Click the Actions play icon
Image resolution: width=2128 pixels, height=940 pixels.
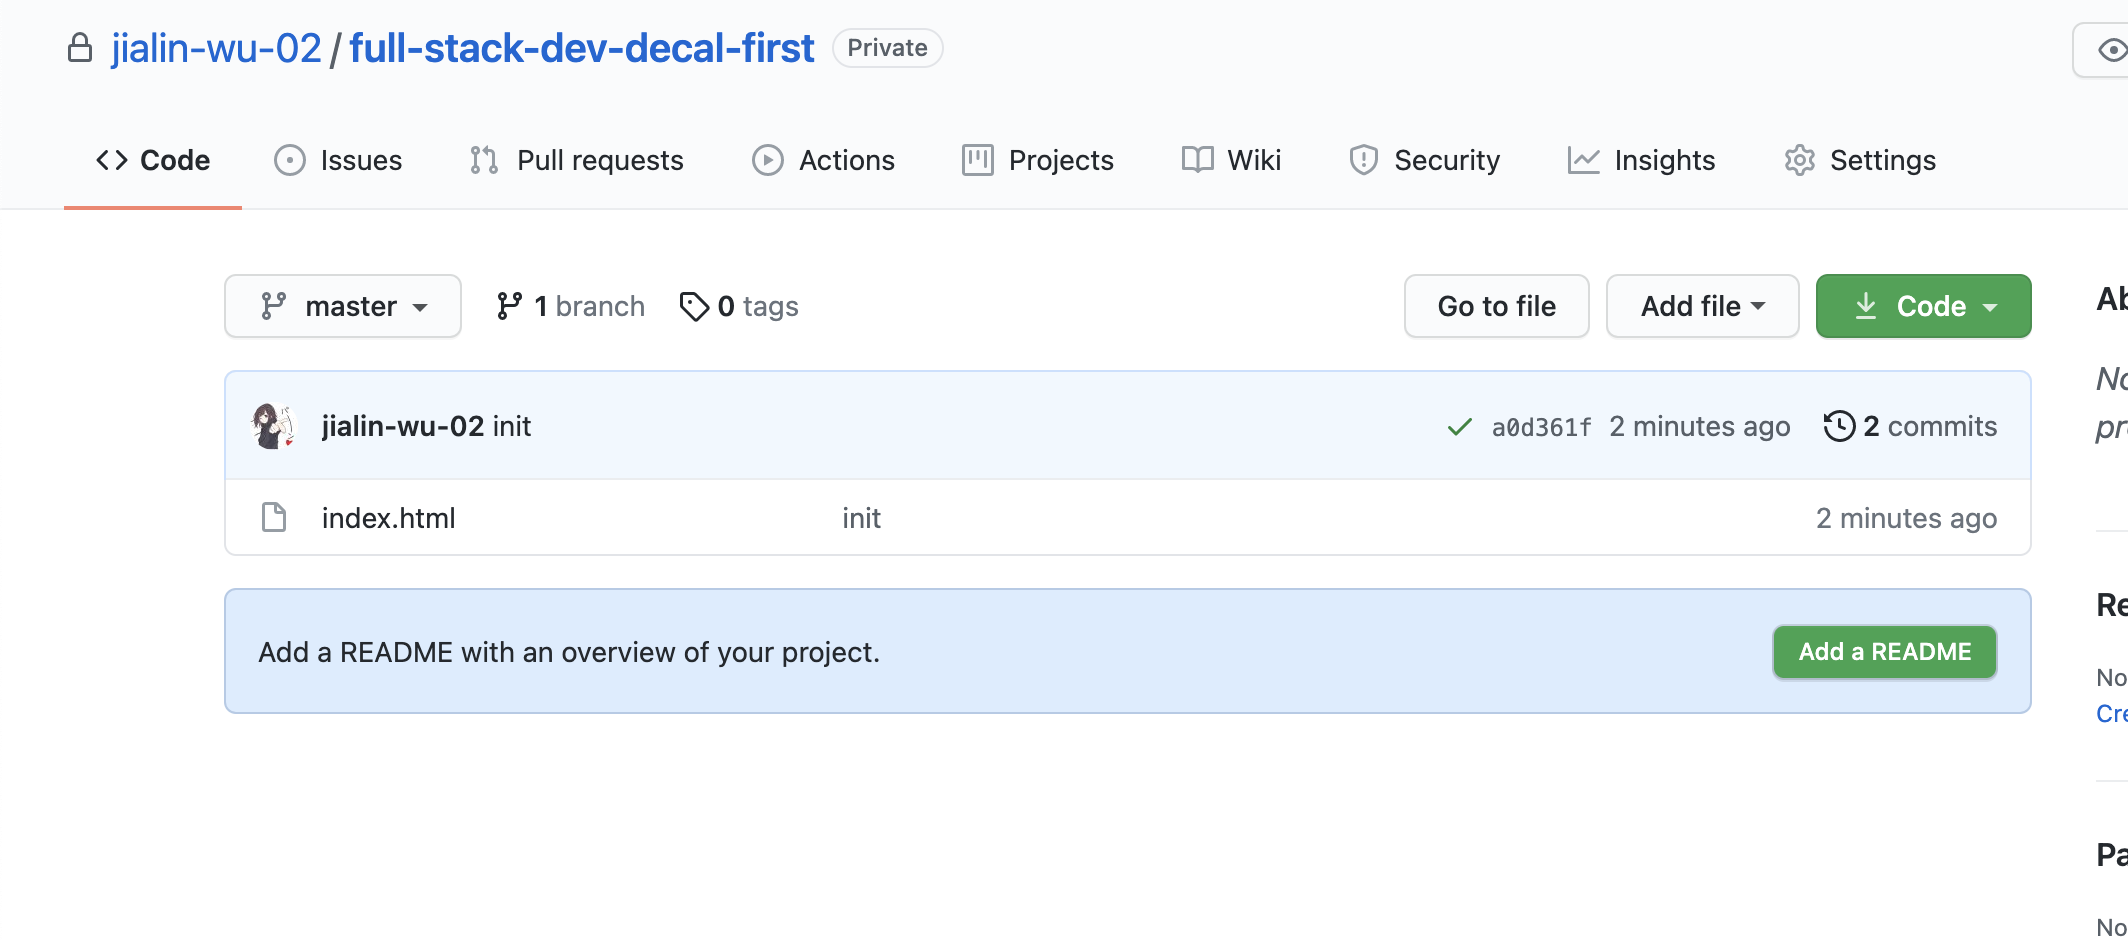(x=768, y=160)
